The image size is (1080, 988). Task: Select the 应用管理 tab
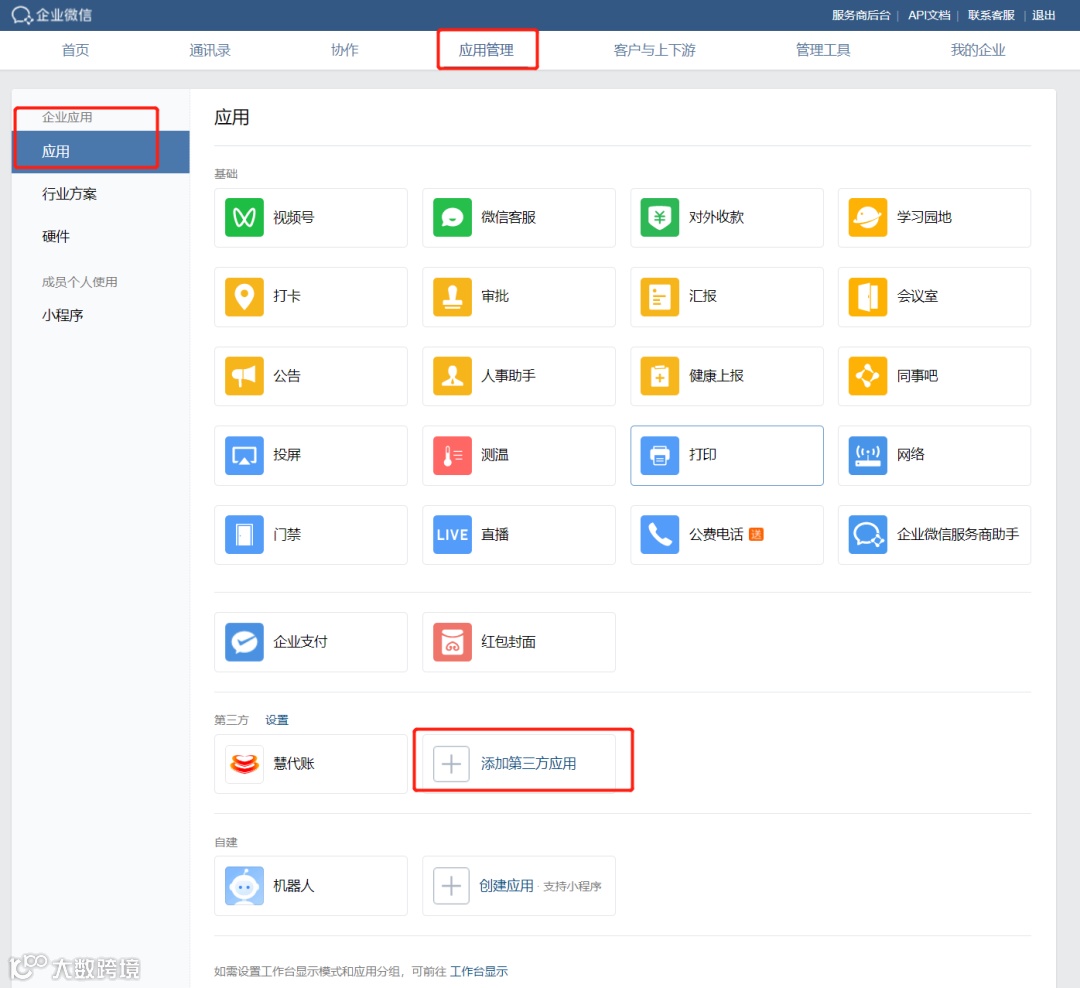point(486,50)
